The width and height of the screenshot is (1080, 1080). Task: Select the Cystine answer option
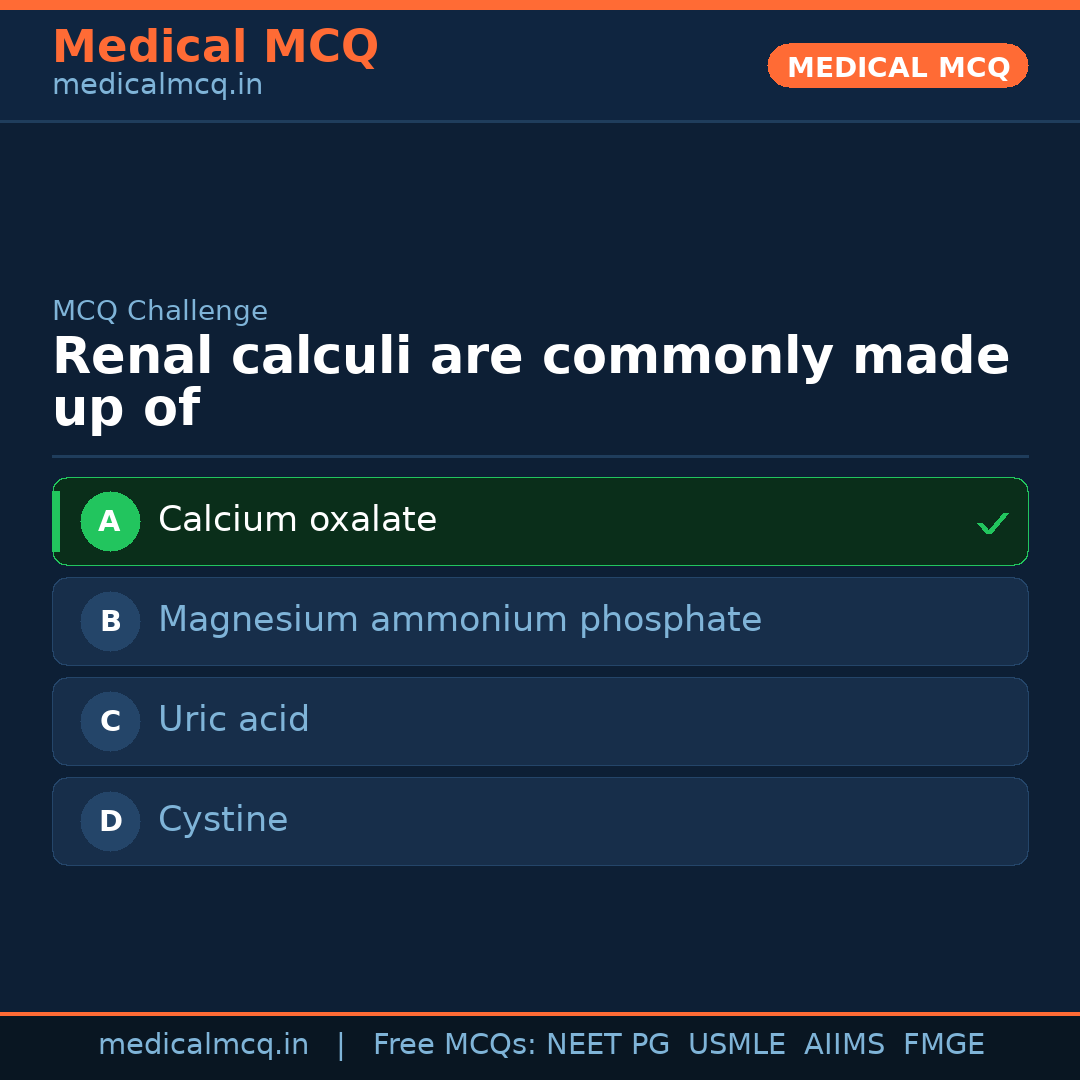[540, 821]
